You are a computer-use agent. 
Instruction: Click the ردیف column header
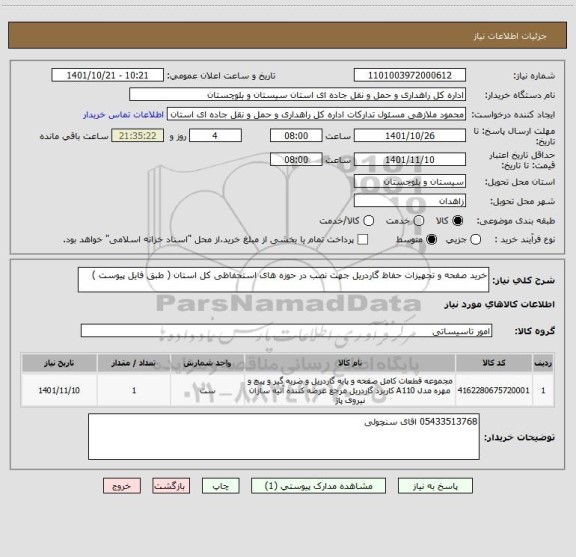[x=543, y=363]
